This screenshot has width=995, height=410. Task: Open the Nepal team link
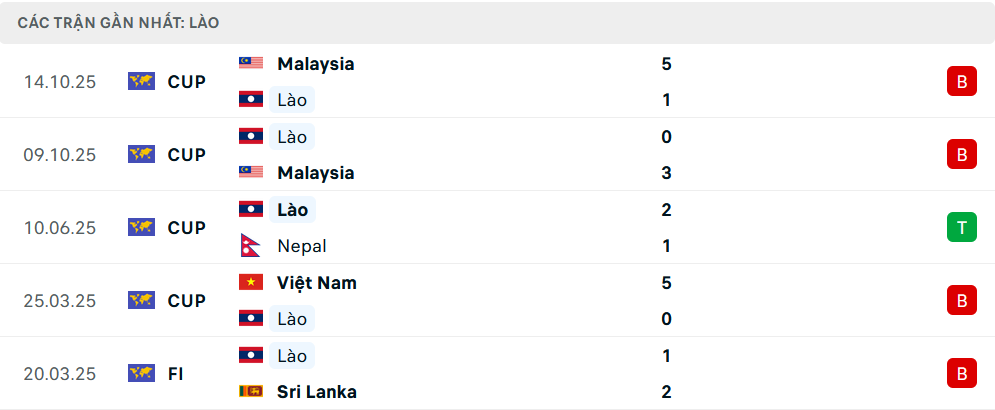(302, 246)
